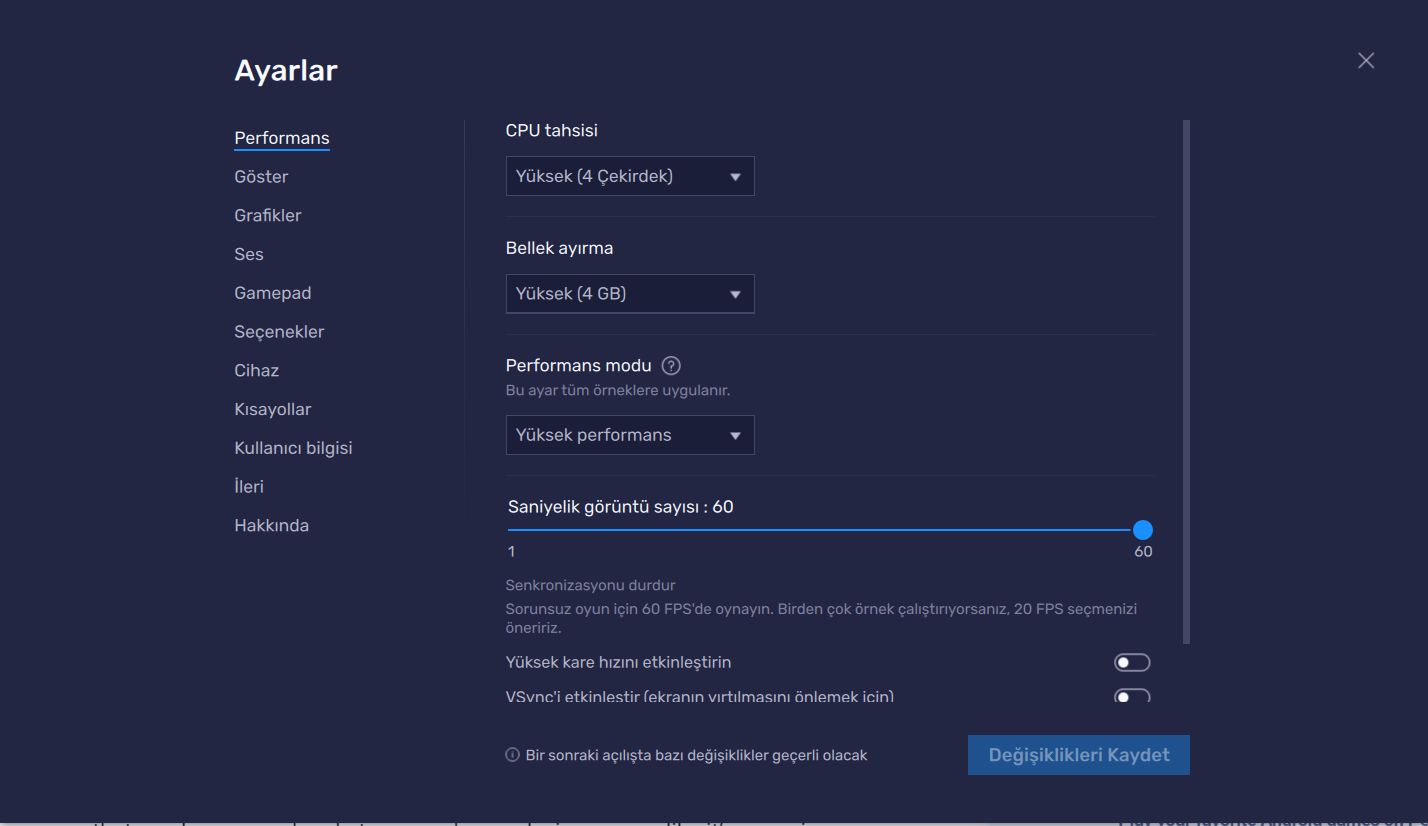Click the Saniyelik görüntü sayısı : 60 label
1428x826 pixels.
click(x=621, y=507)
